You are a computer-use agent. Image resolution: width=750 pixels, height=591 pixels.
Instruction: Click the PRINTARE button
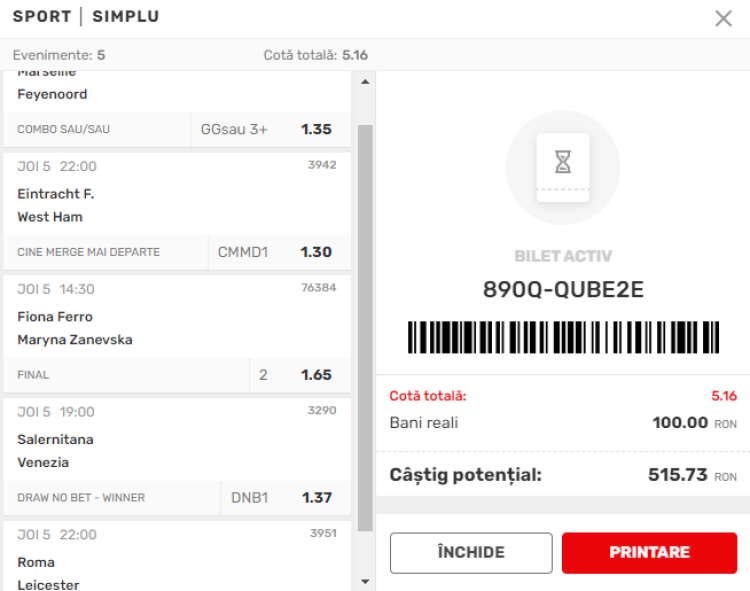point(649,553)
